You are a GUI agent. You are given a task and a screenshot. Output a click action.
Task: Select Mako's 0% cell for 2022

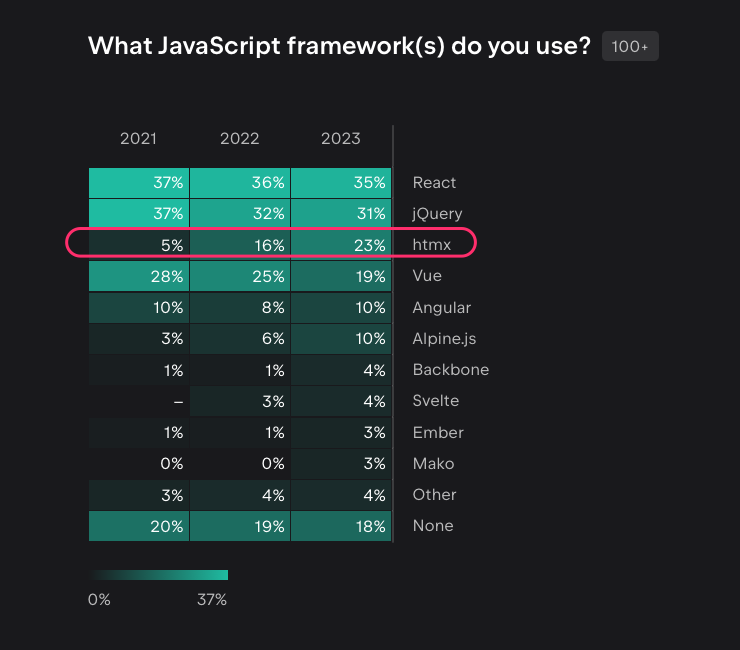pyautogui.click(x=240, y=464)
